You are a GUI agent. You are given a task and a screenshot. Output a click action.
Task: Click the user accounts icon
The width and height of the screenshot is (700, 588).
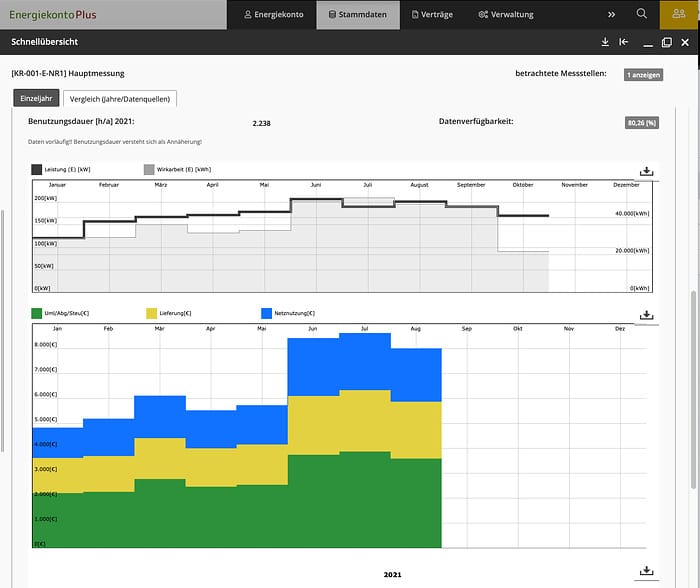(x=680, y=14)
